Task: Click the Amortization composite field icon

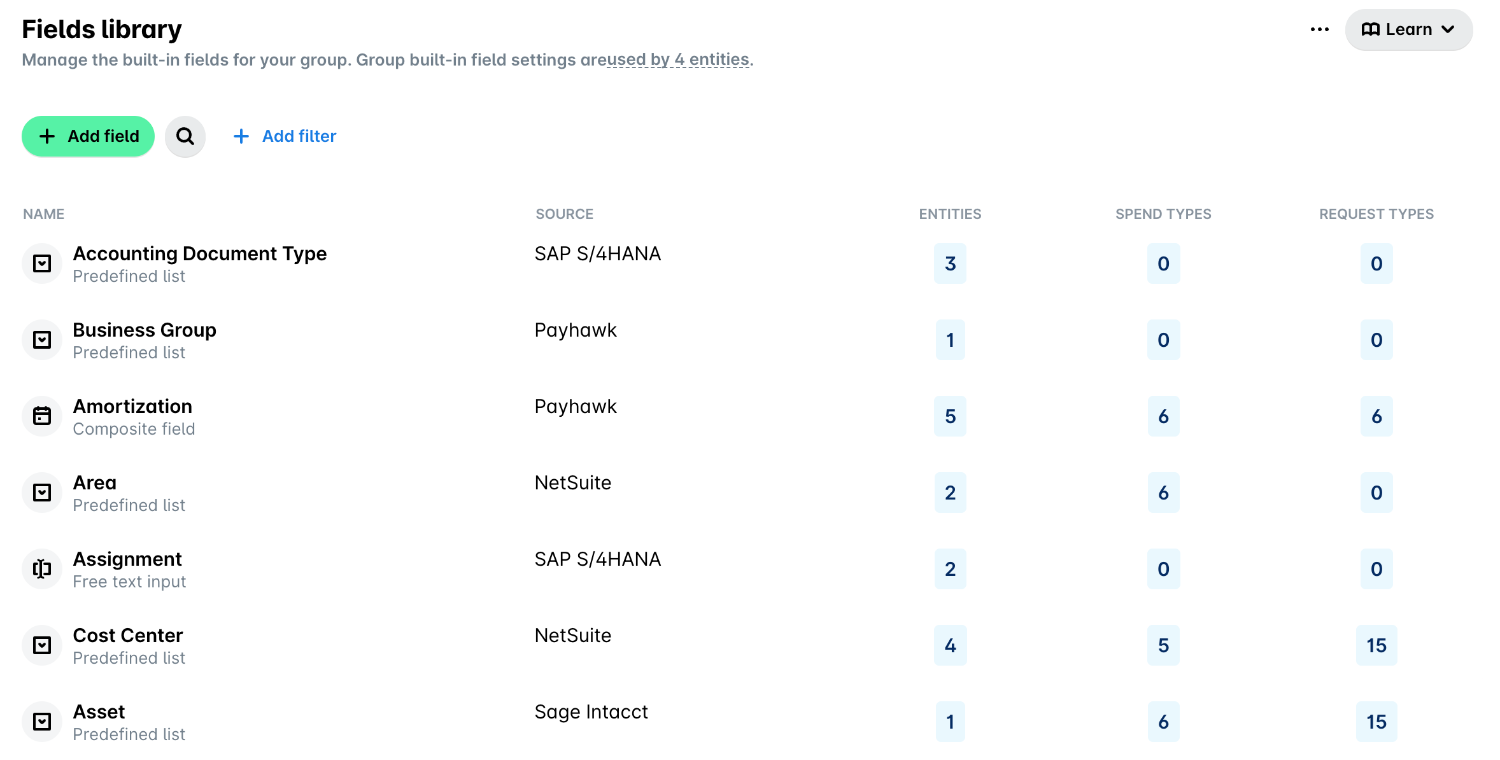Action: click(x=42, y=416)
